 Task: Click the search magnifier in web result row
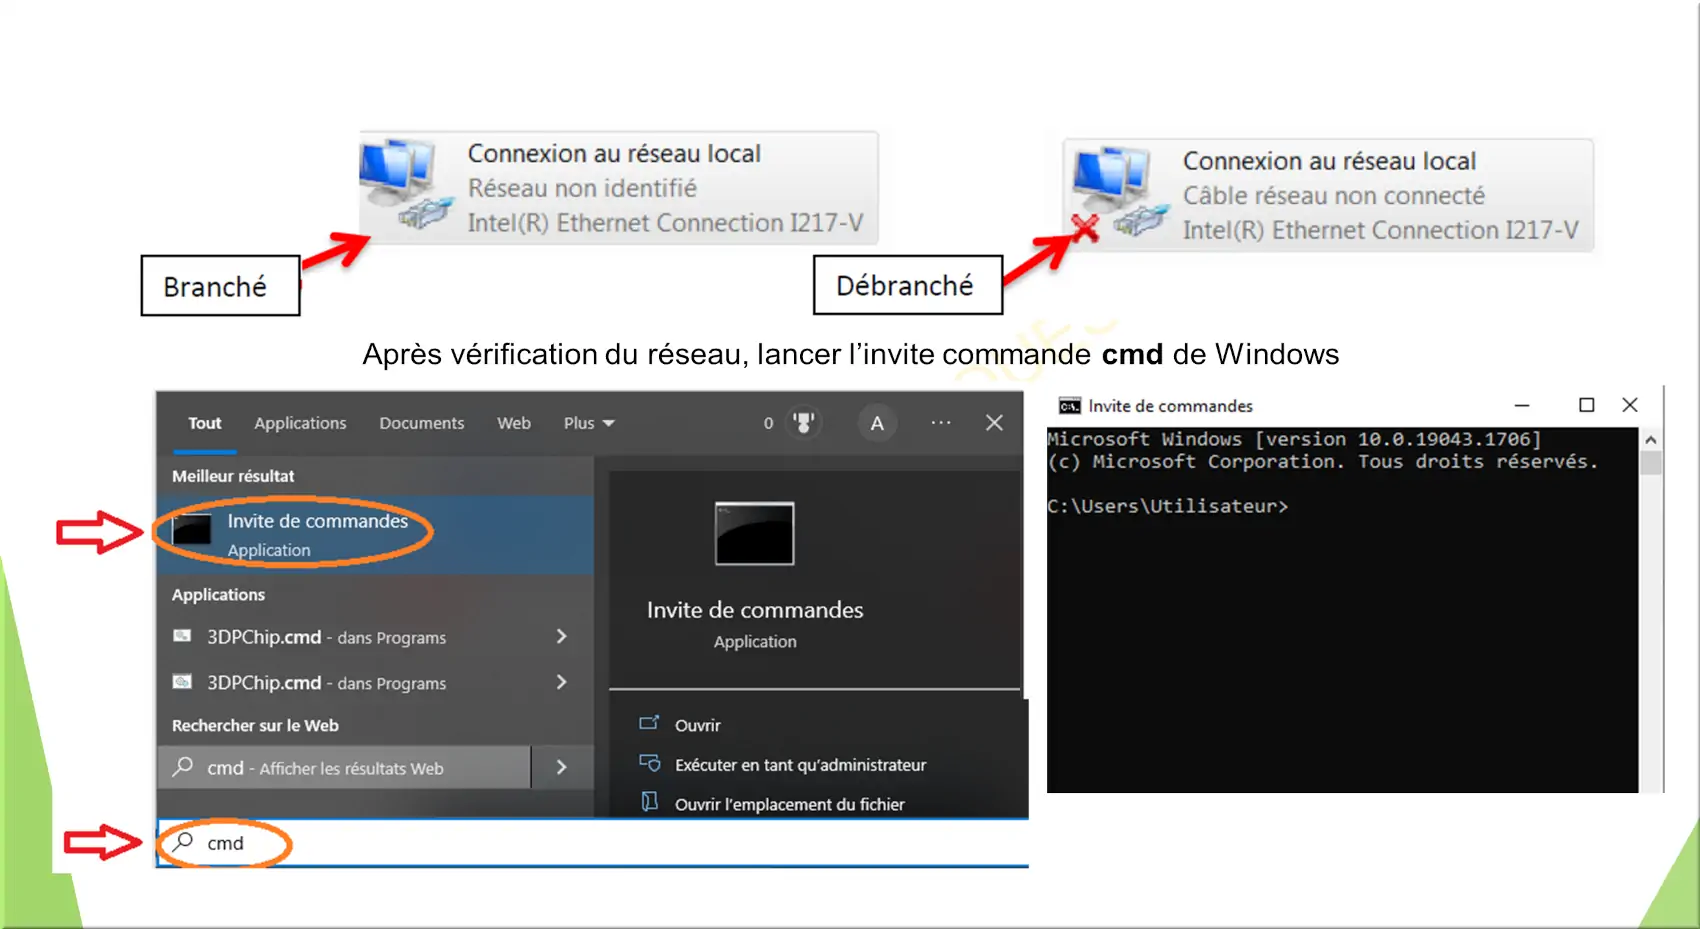click(x=183, y=767)
